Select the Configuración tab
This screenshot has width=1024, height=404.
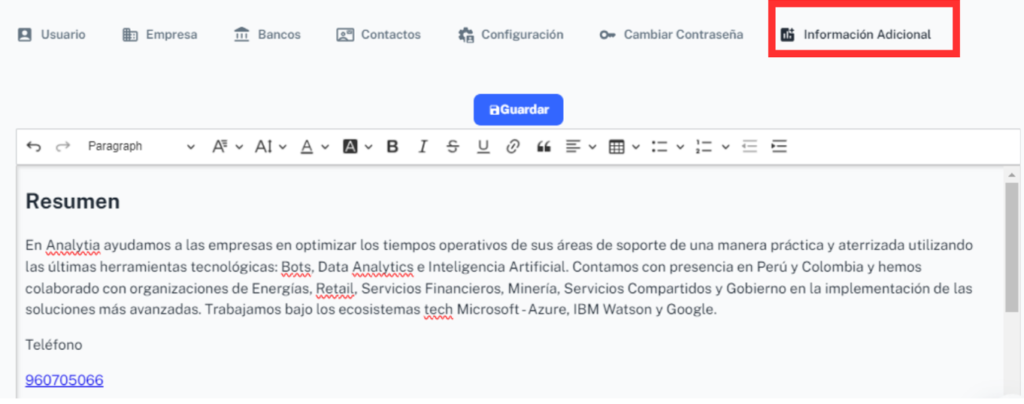tap(510, 35)
